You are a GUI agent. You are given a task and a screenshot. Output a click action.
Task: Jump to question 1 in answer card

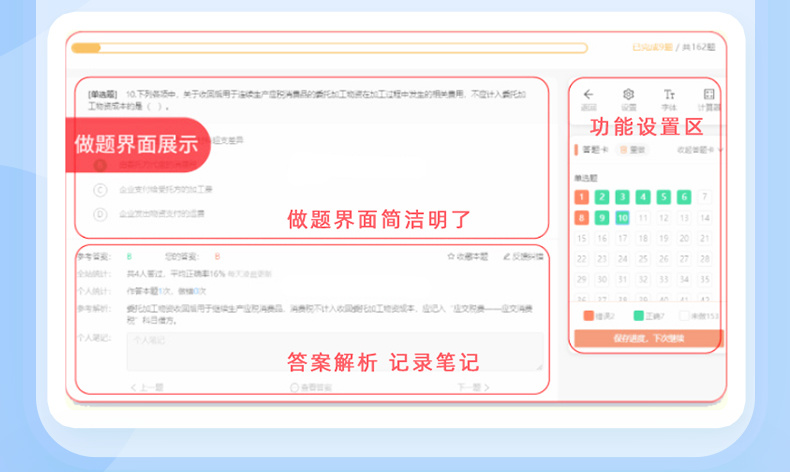tap(581, 197)
